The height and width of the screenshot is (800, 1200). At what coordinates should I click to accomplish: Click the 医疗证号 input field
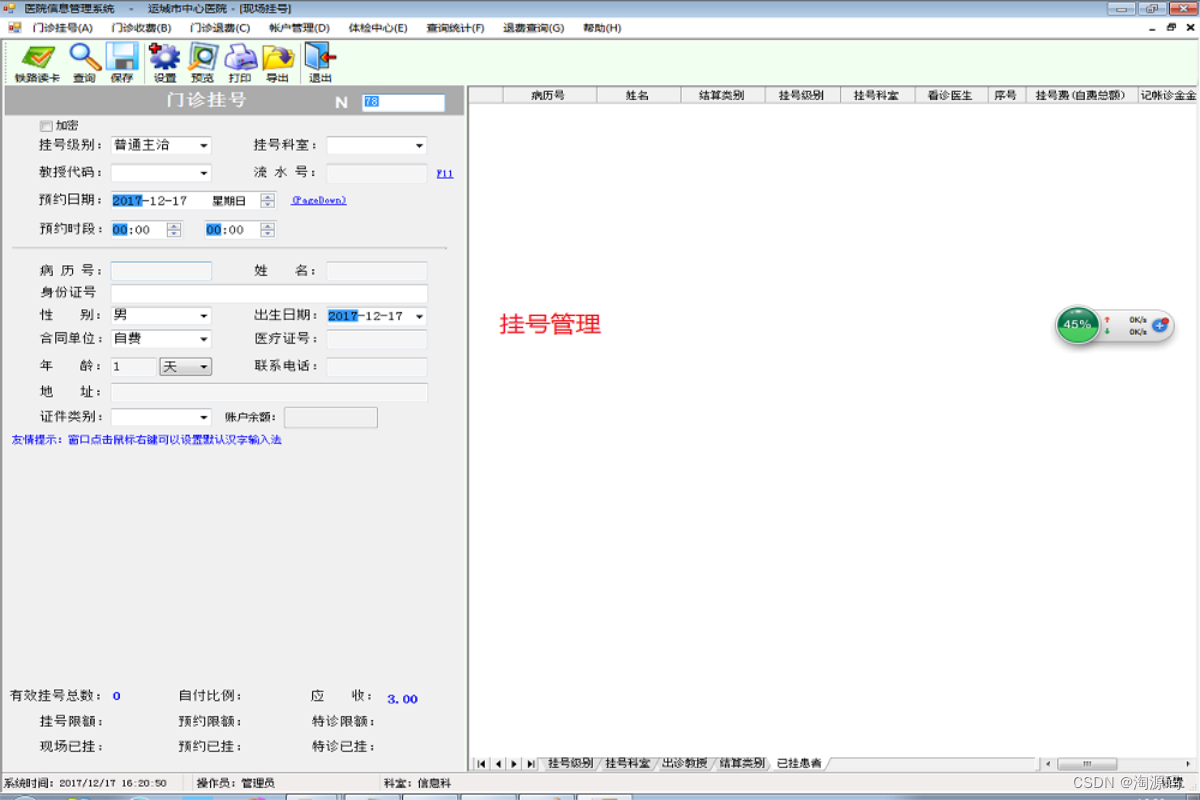point(377,340)
